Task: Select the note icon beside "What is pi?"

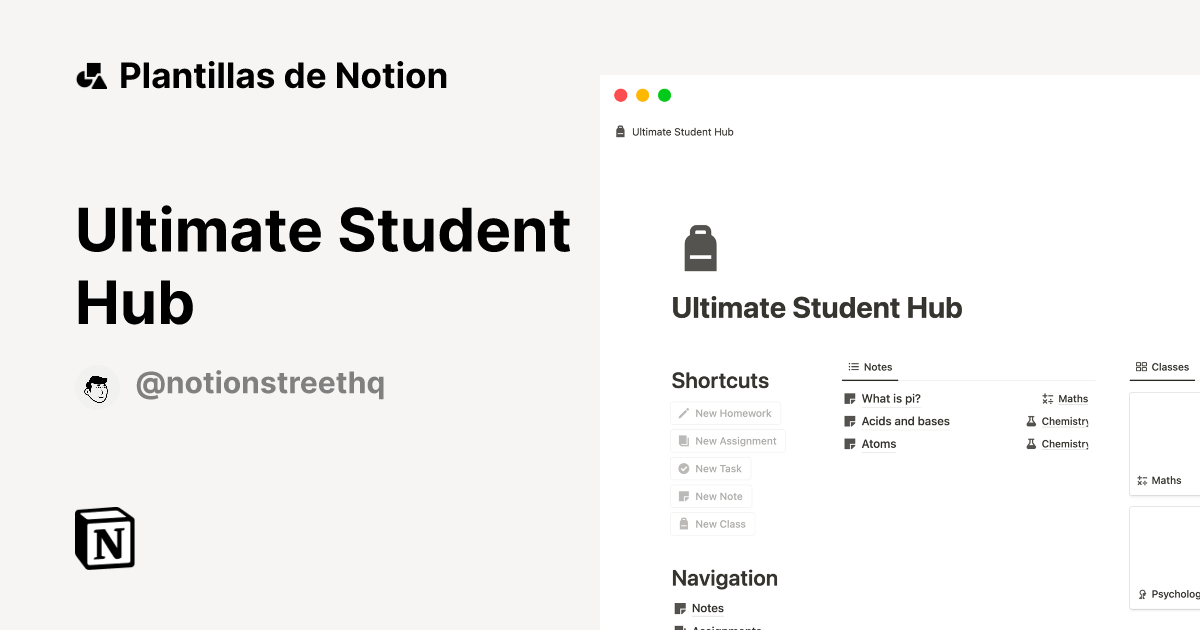Action: (x=849, y=398)
